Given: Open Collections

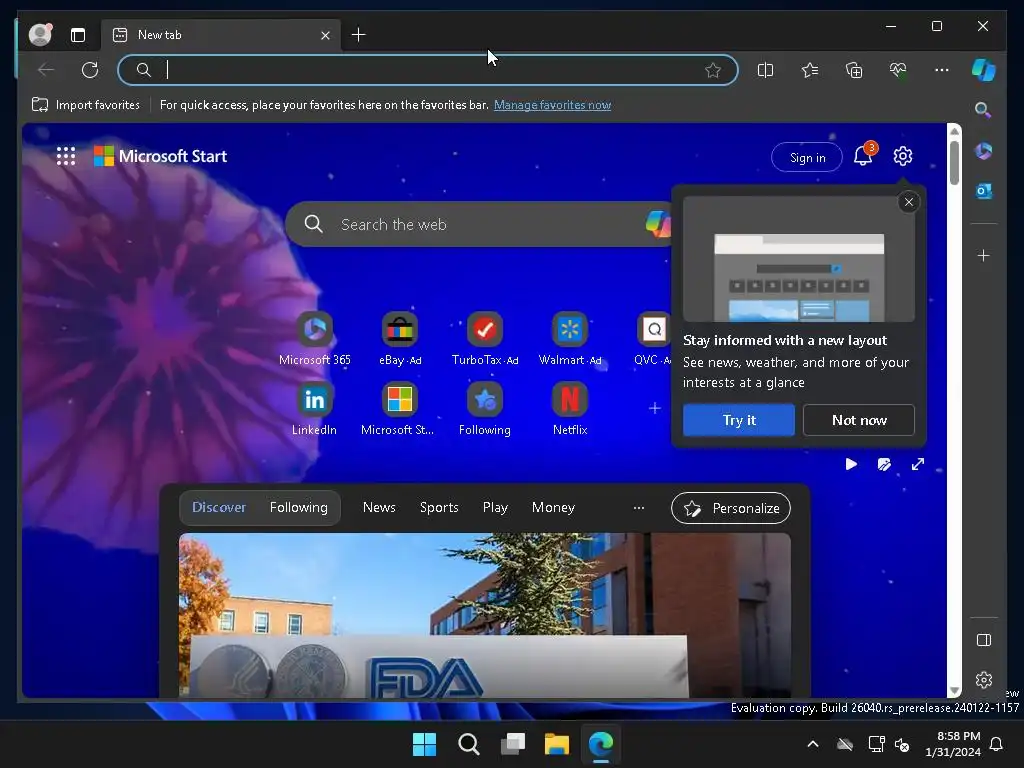Looking at the screenshot, I should [854, 70].
